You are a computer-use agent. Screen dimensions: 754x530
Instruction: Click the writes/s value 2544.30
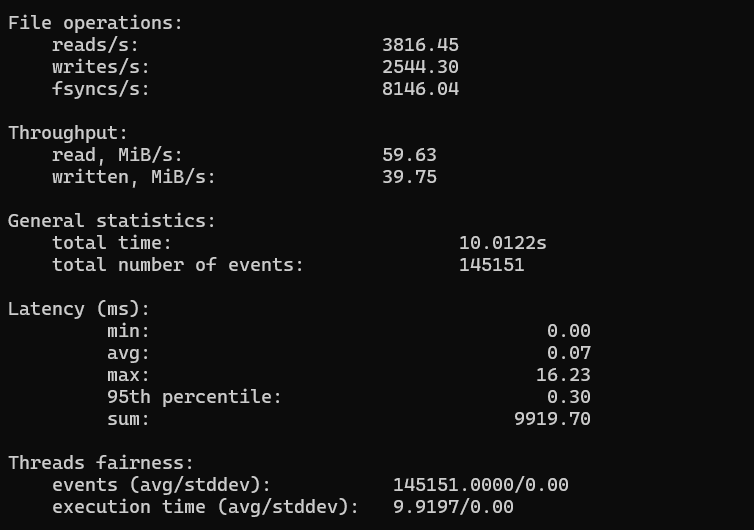(x=420, y=67)
